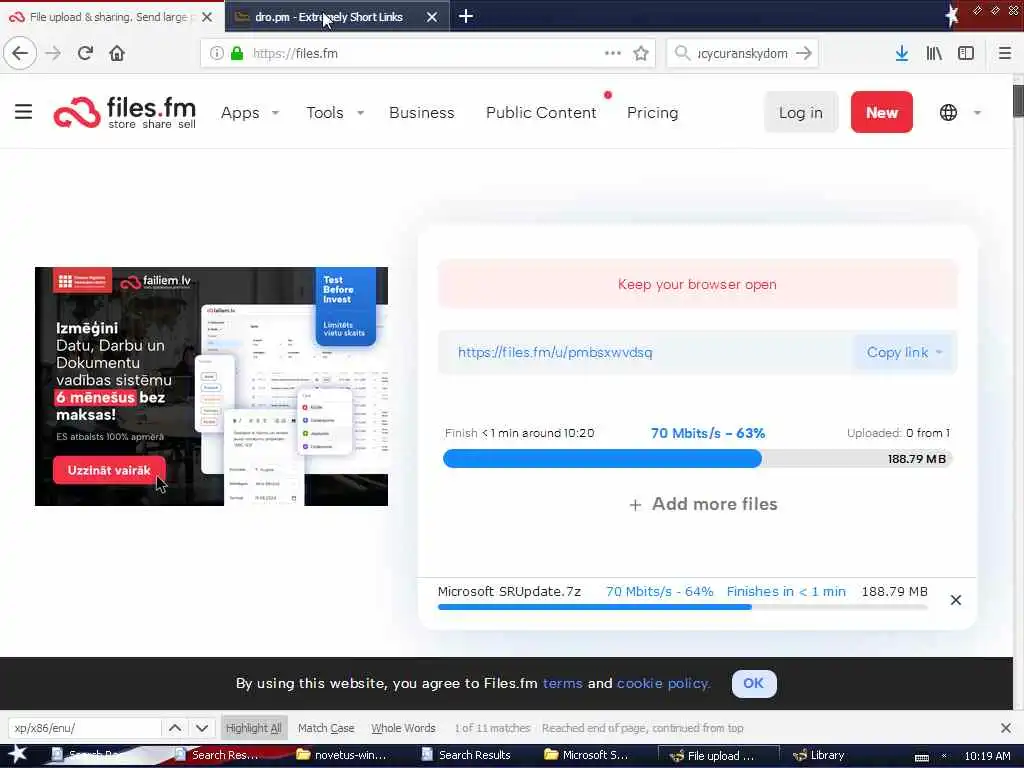Reload the files.fm page
The width and height of the screenshot is (1024, 768).
coord(85,53)
